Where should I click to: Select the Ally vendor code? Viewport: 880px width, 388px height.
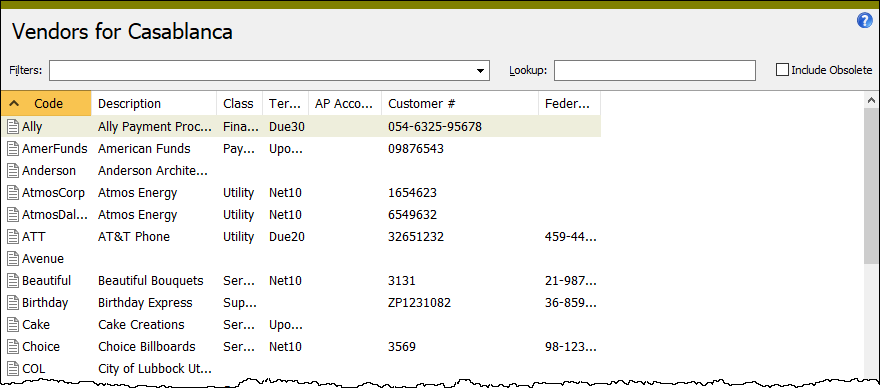click(32, 127)
